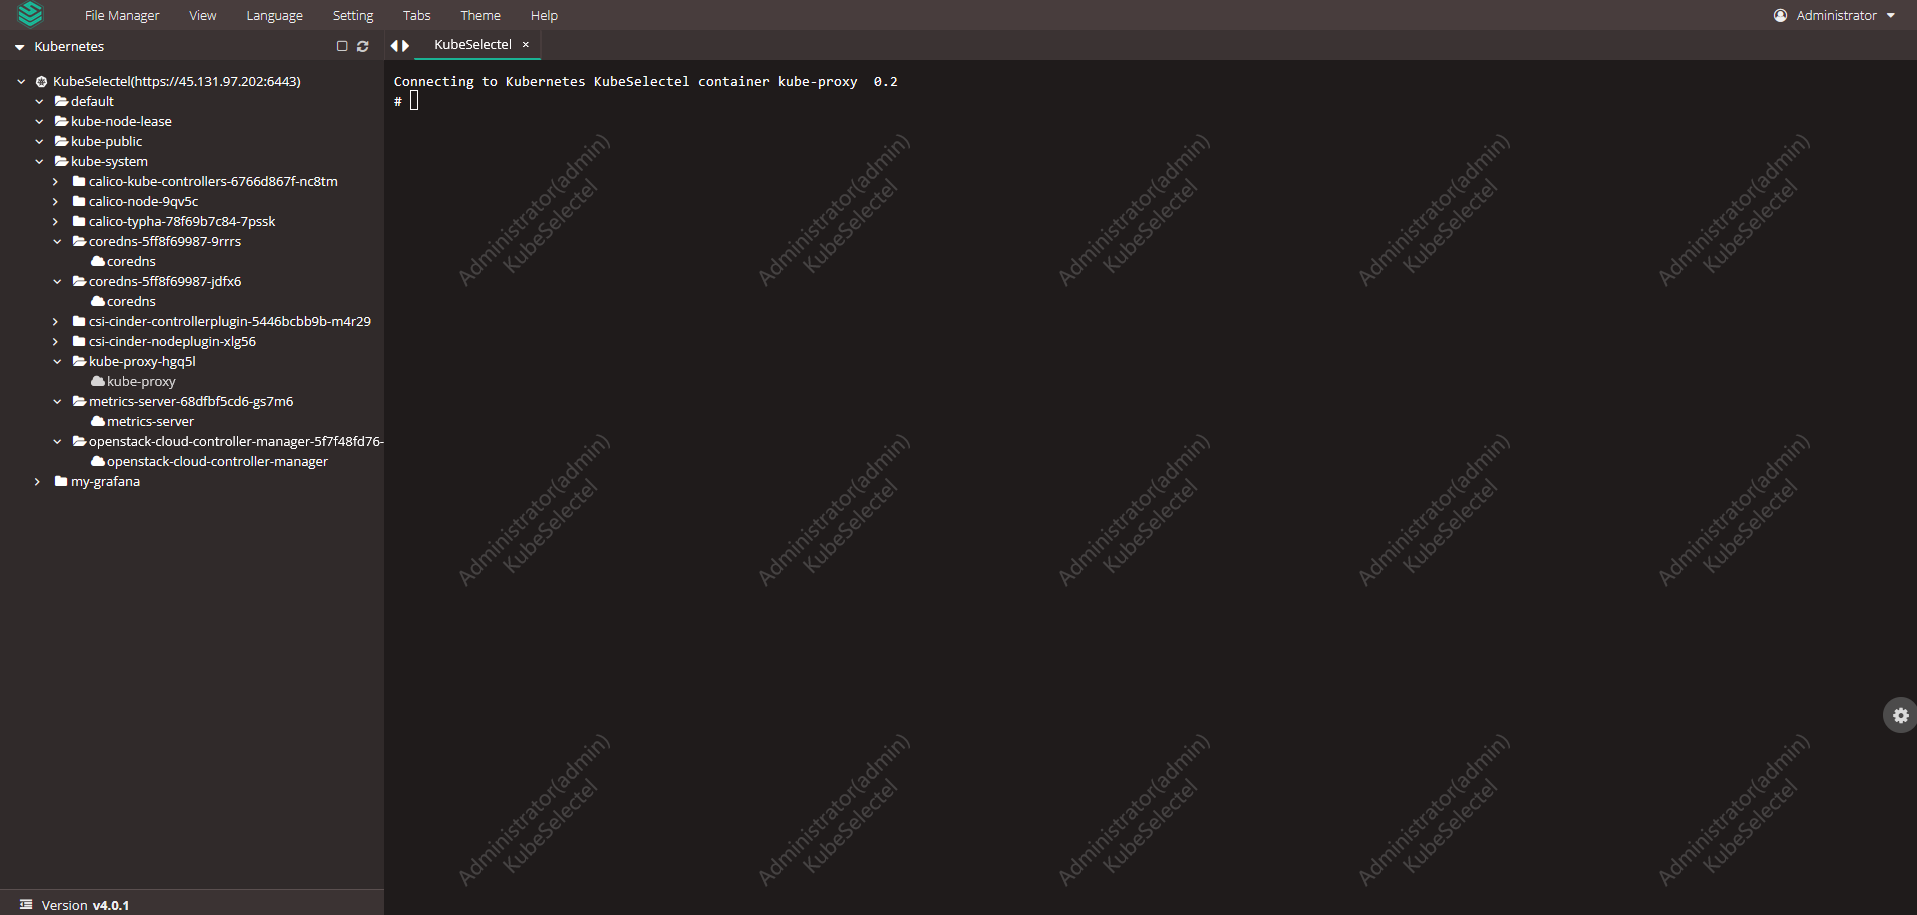Open the Tabs menu
Image resolution: width=1917 pixels, height=915 pixels.
point(417,15)
